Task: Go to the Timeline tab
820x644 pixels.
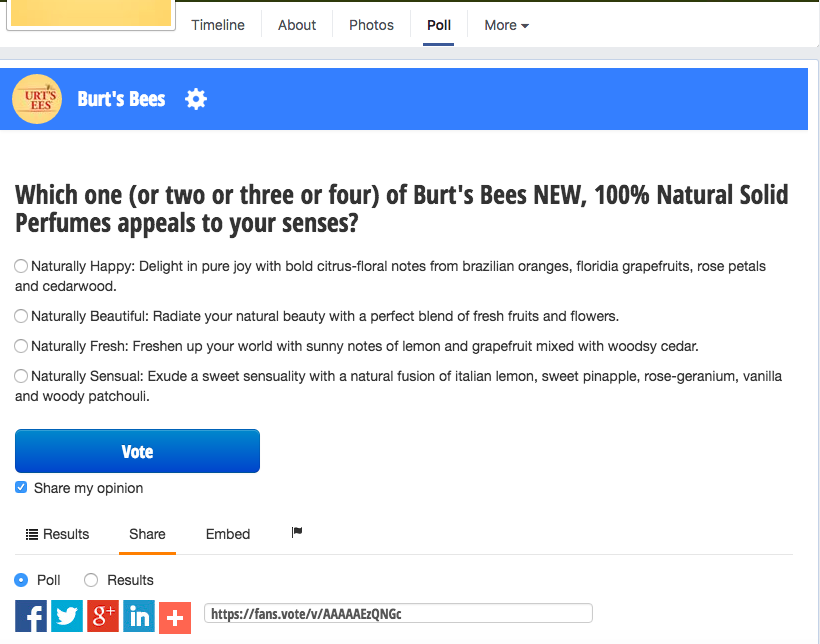Action: [218, 25]
